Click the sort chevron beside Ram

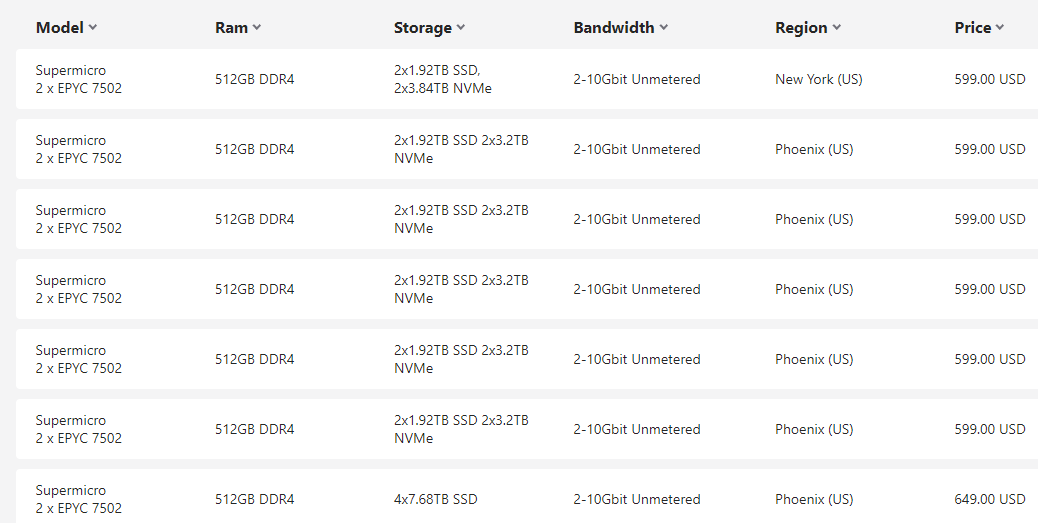coord(257,28)
